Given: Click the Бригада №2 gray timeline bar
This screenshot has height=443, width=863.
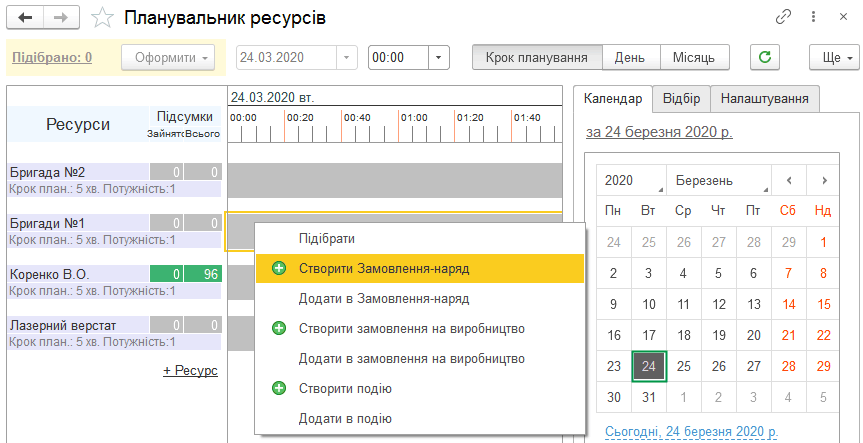Looking at the screenshot, I should tap(395, 181).
